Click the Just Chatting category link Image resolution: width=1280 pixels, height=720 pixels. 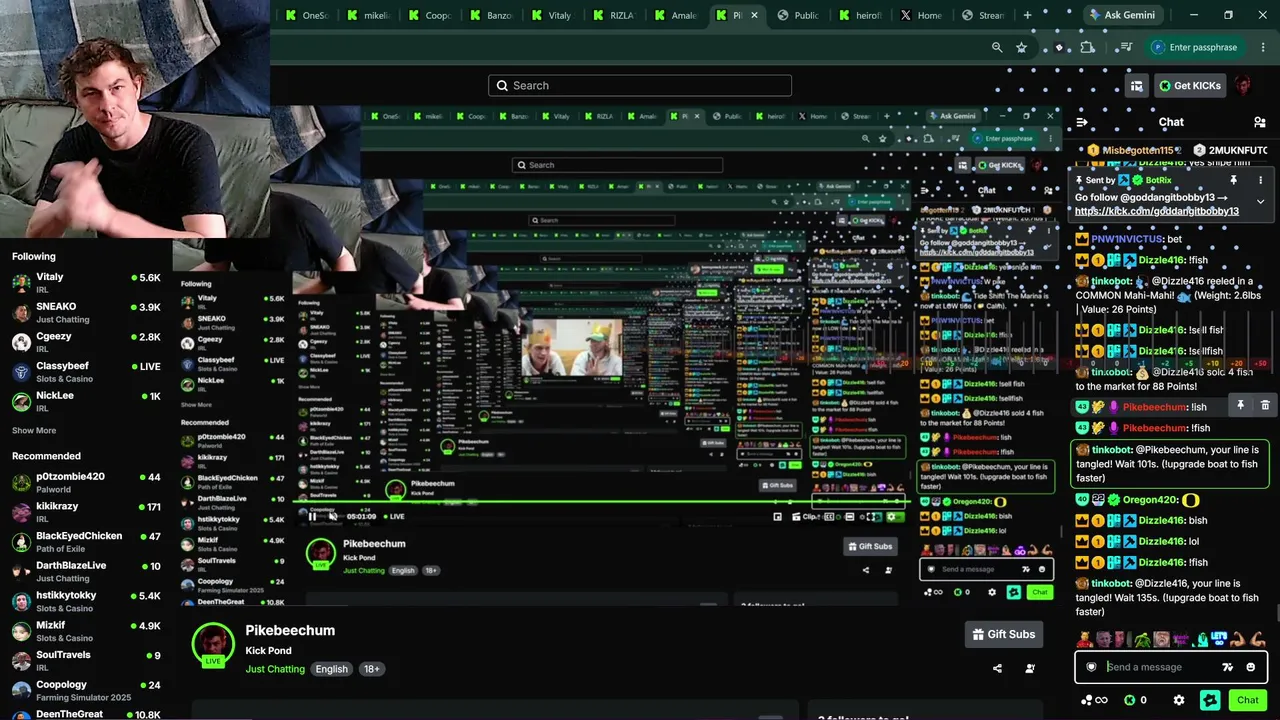point(275,669)
